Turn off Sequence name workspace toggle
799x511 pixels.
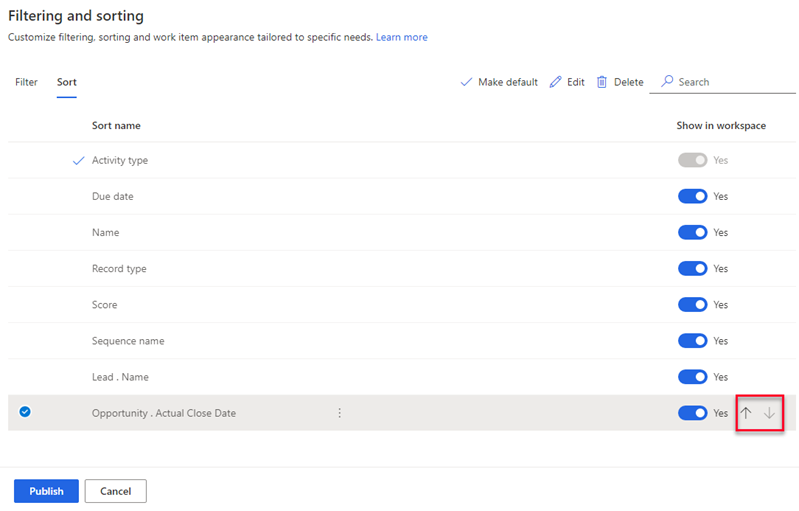click(x=693, y=341)
